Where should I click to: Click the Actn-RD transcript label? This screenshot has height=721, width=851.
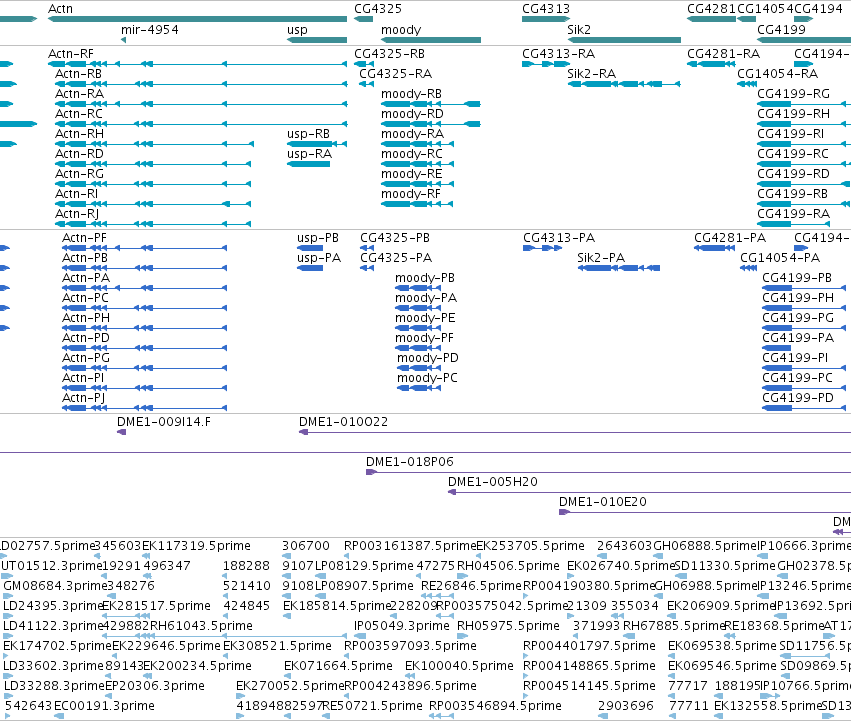(x=79, y=154)
